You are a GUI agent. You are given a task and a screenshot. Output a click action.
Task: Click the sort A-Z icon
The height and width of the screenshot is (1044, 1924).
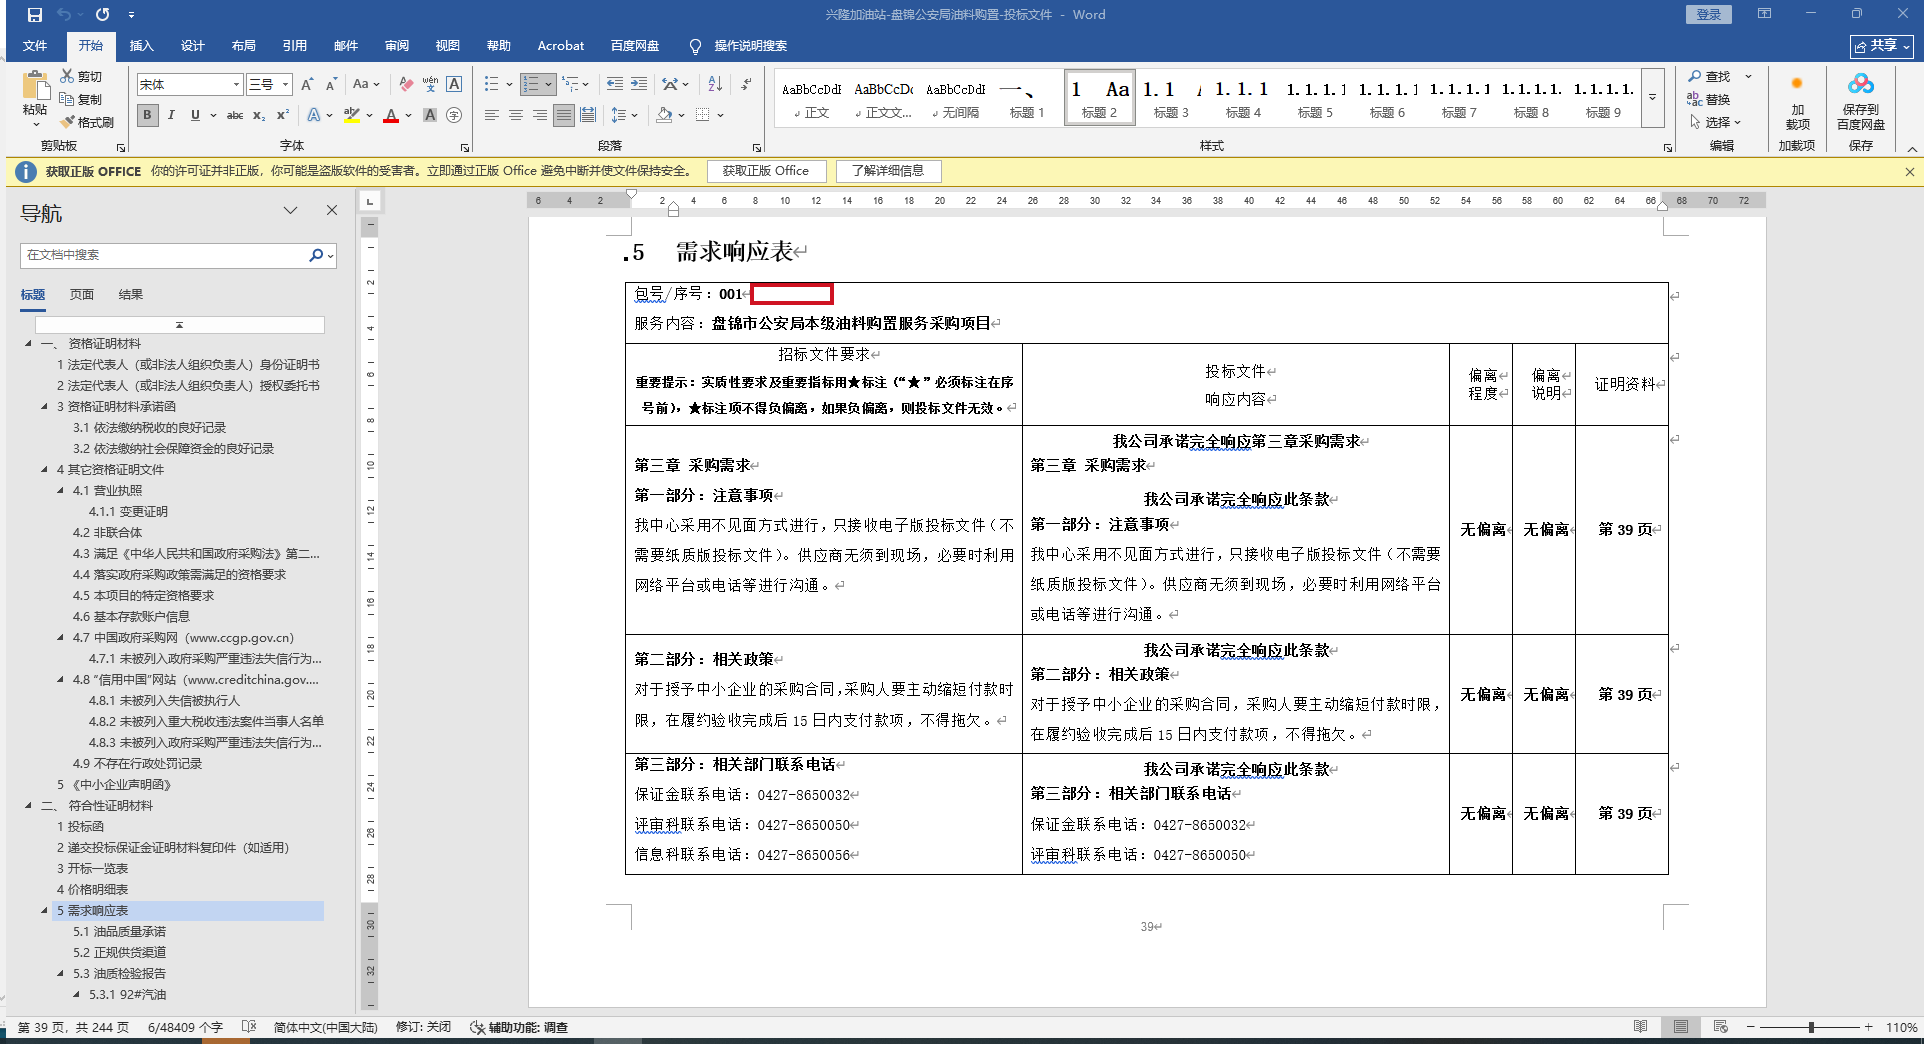715,84
